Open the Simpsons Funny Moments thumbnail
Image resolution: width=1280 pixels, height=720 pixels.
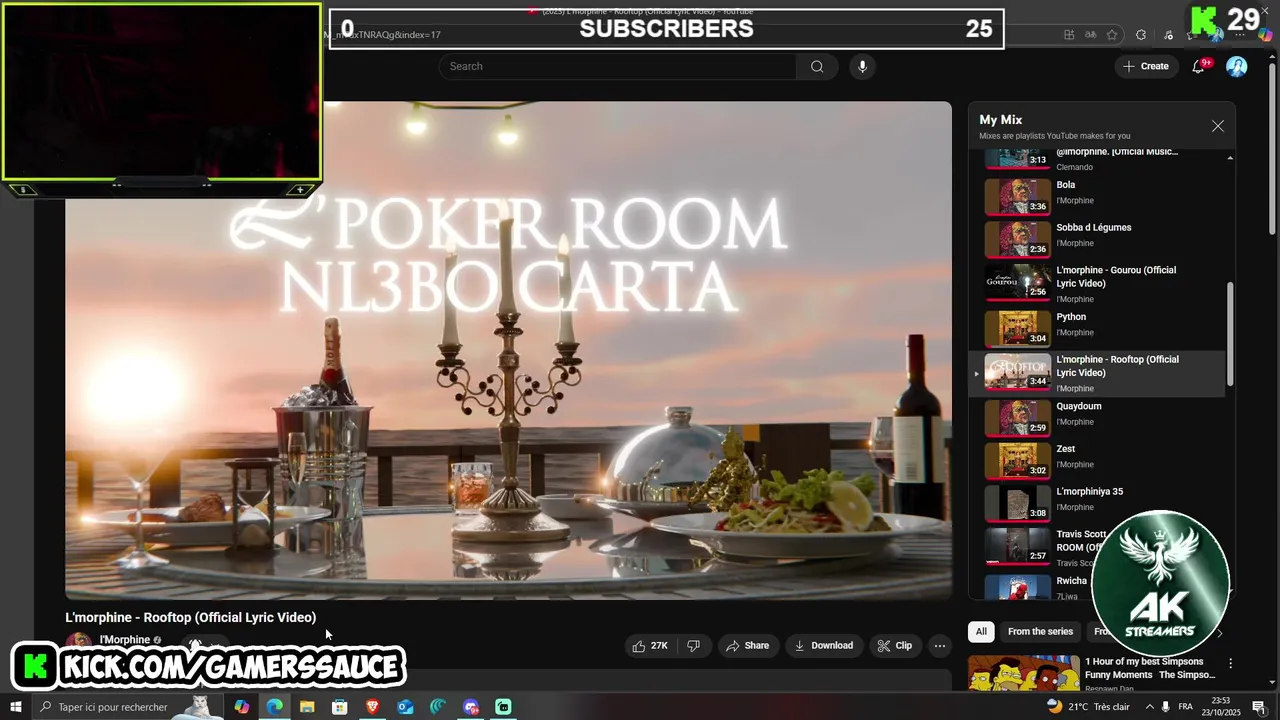tap(1024, 672)
